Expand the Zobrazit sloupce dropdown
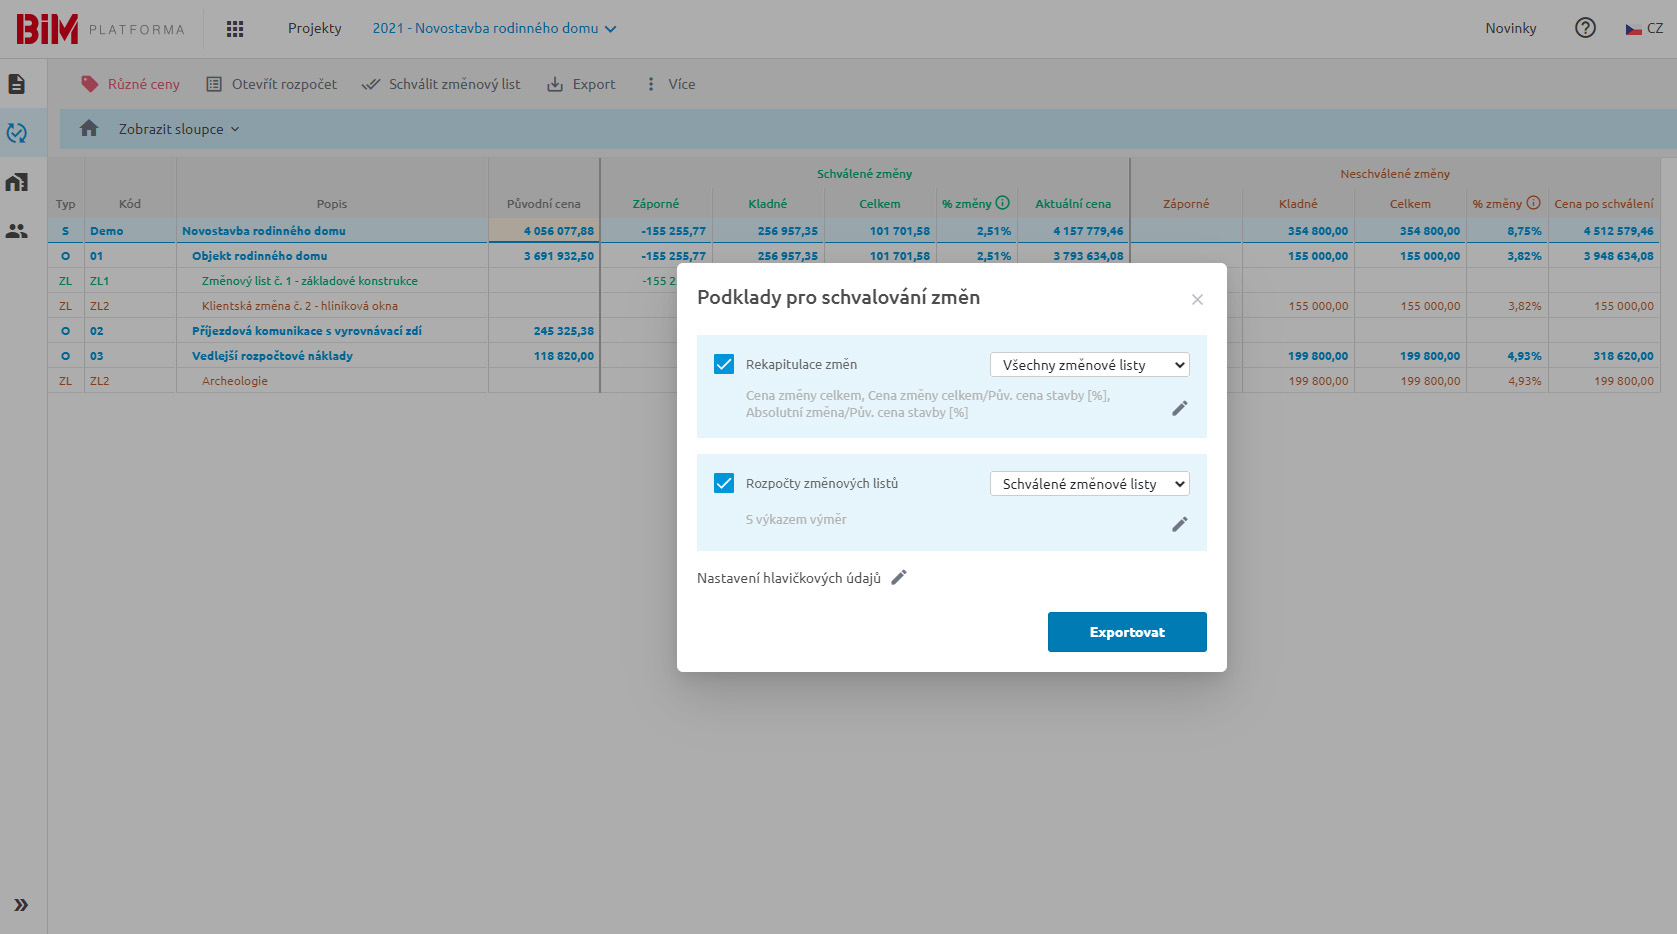This screenshot has height=934, width=1677. click(x=179, y=129)
